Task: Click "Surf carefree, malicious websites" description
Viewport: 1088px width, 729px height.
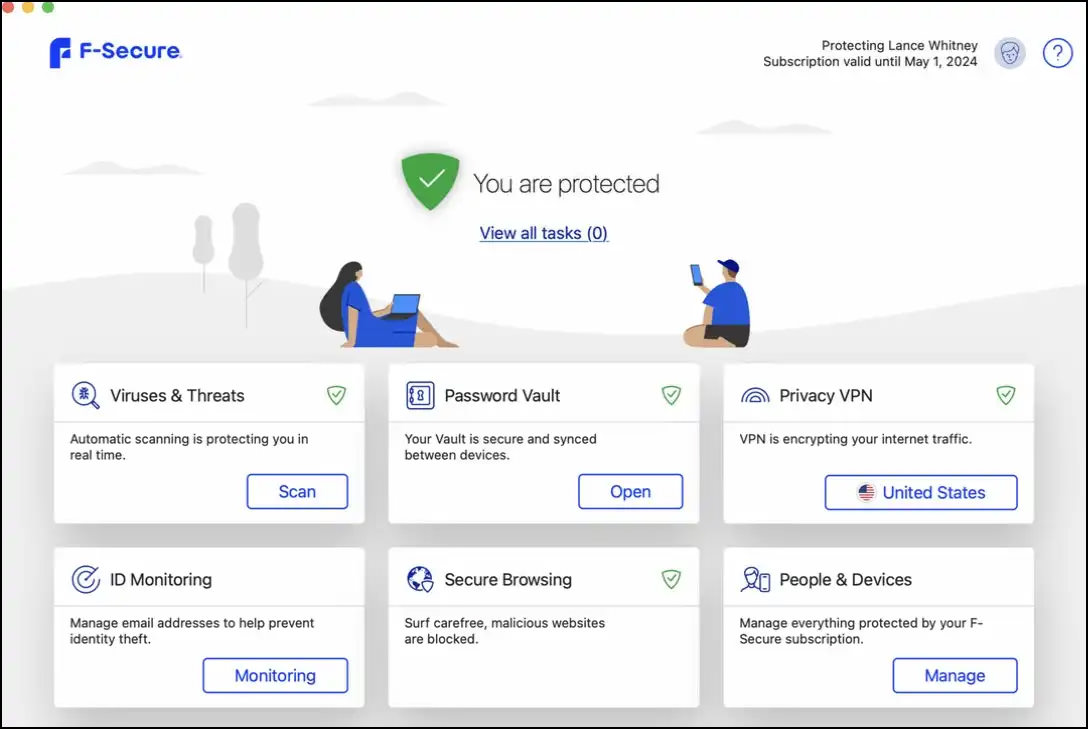Action: (x=504, y=631)
